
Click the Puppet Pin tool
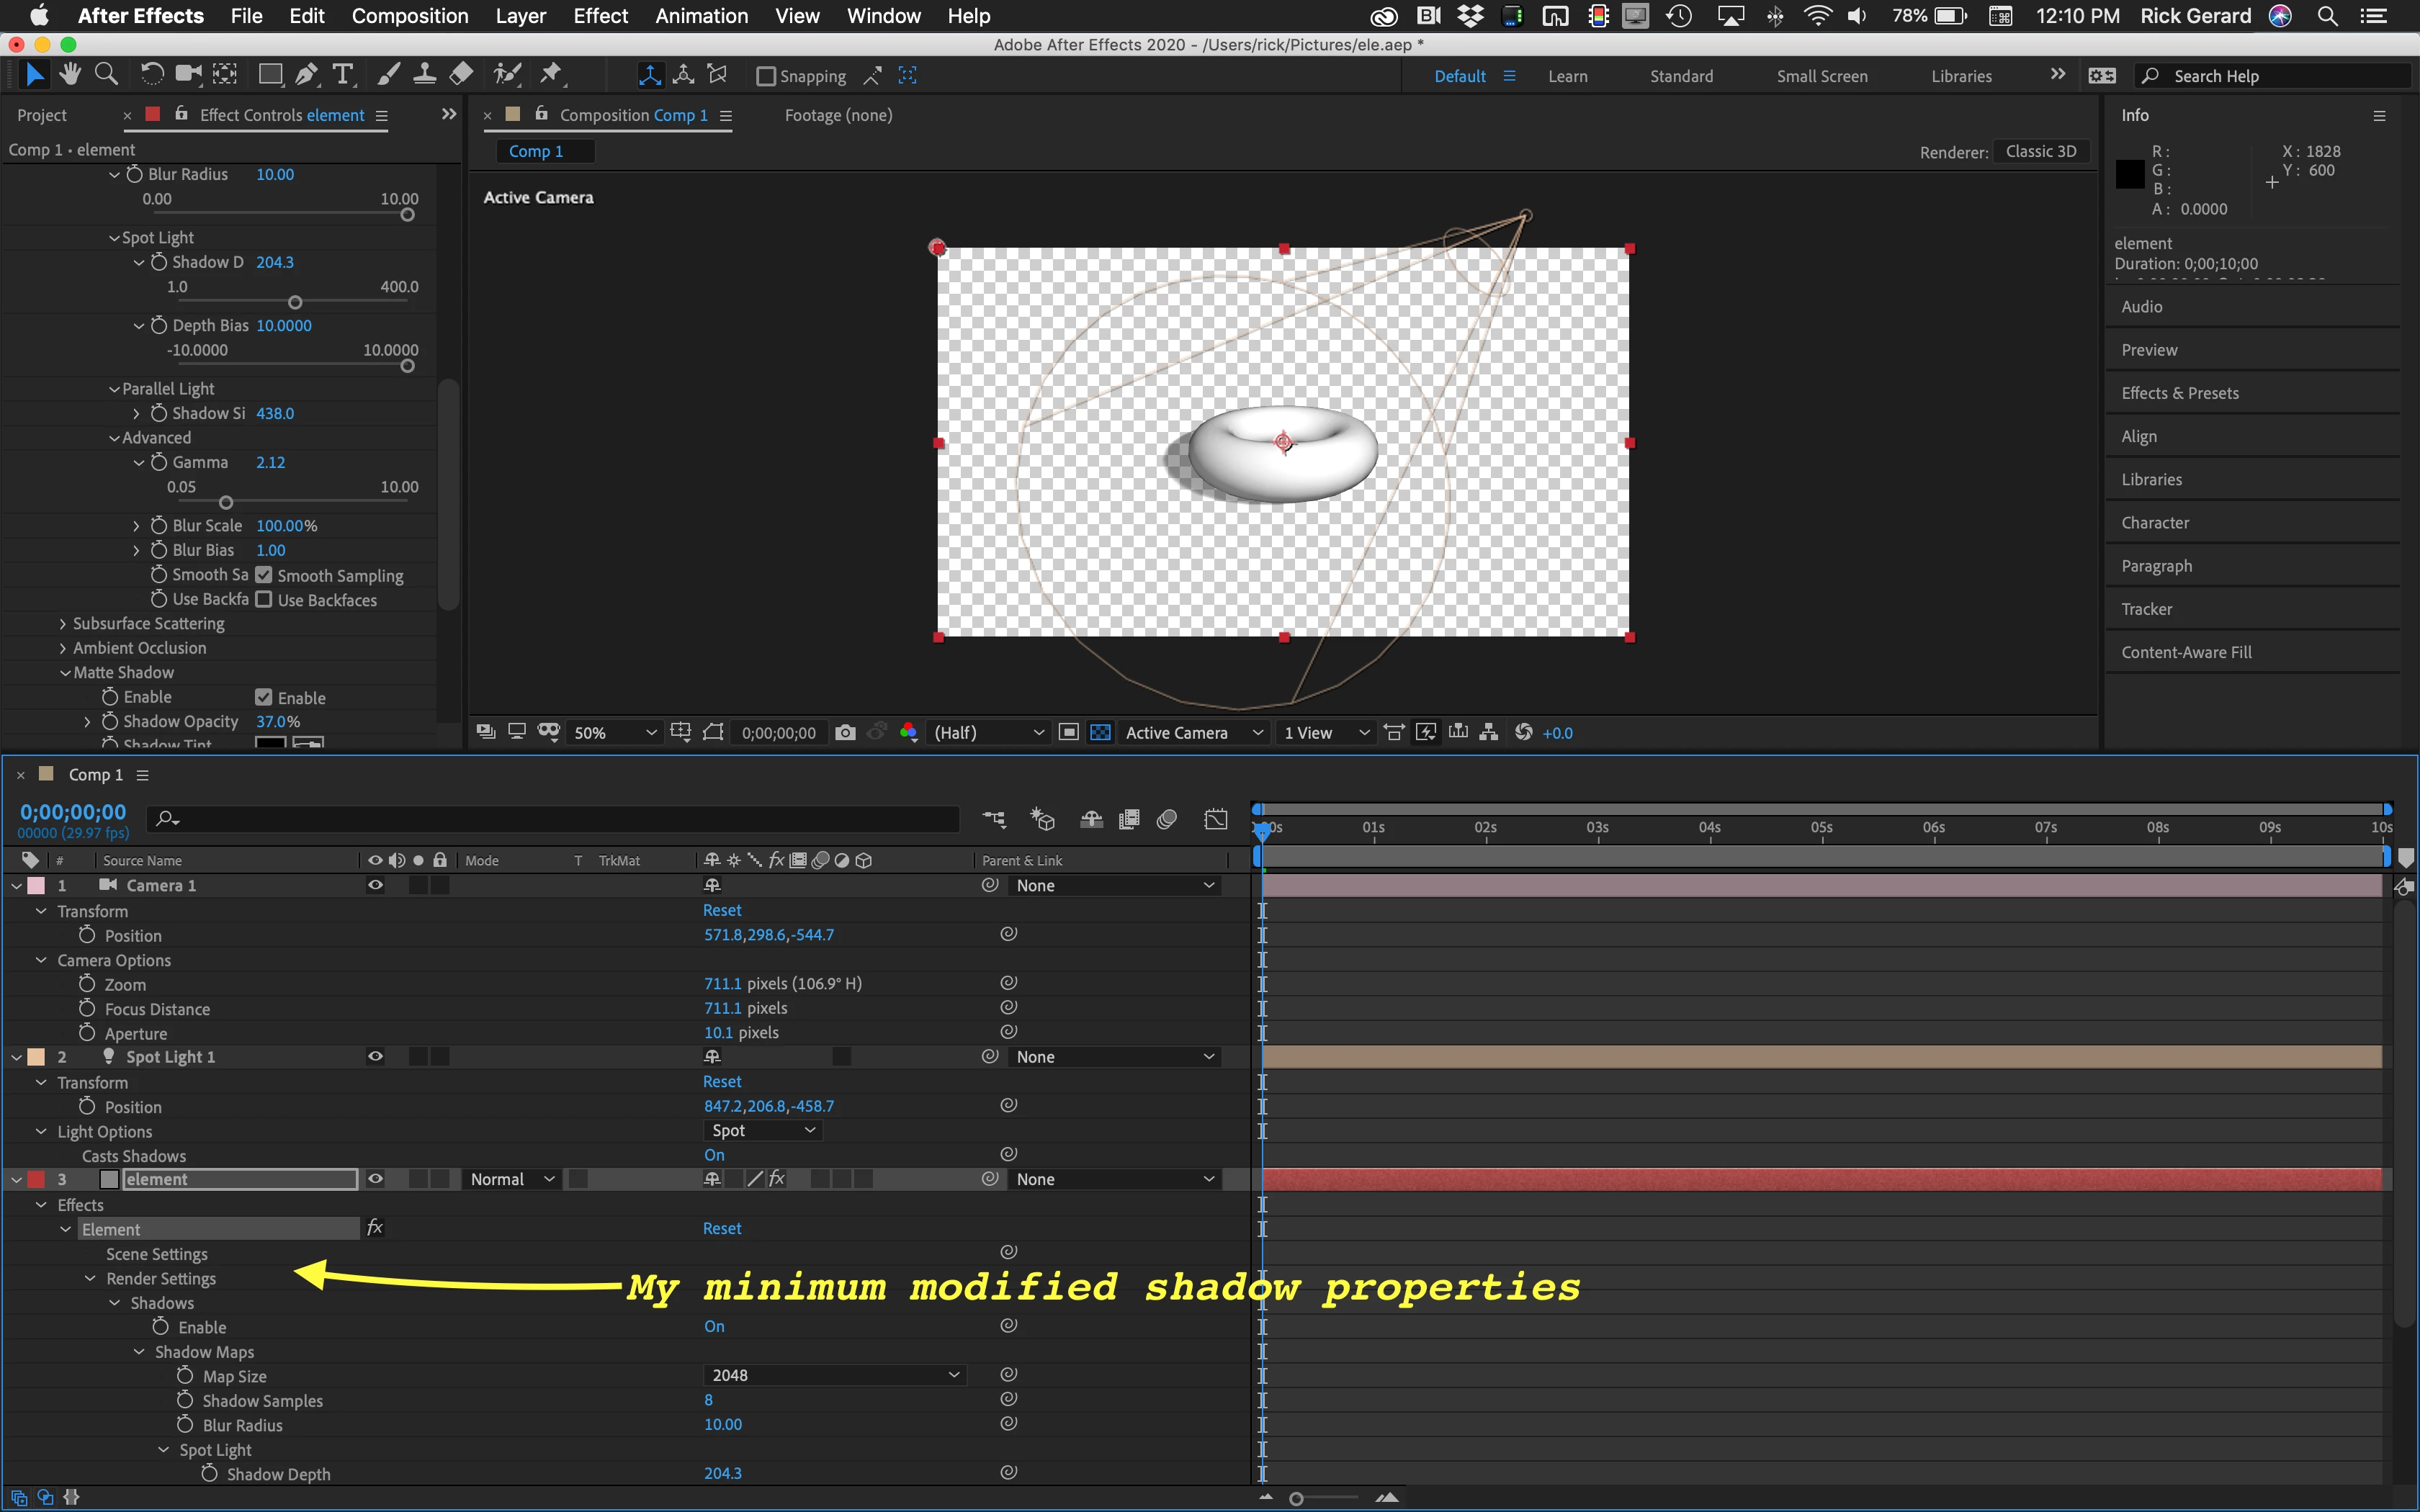coord(551,75)
